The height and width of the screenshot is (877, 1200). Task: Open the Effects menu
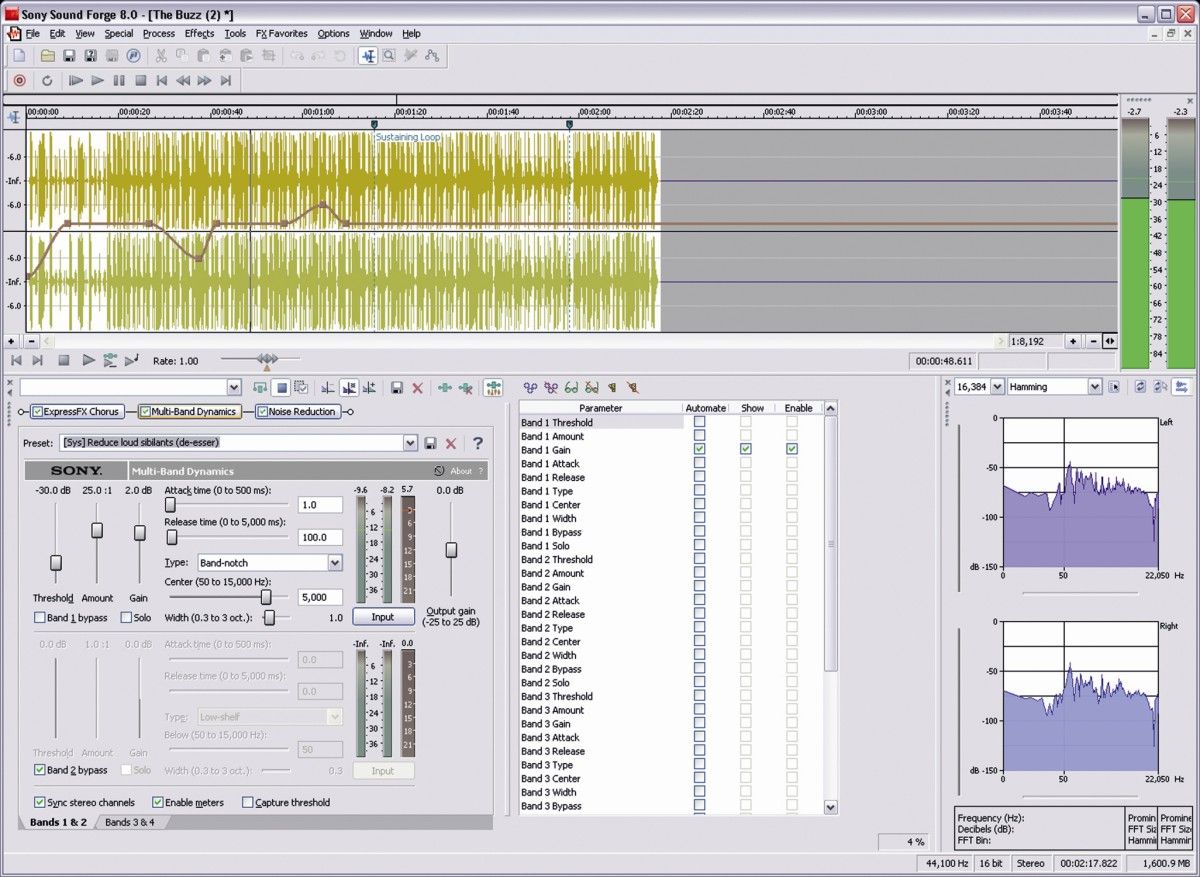click(199, 33)
